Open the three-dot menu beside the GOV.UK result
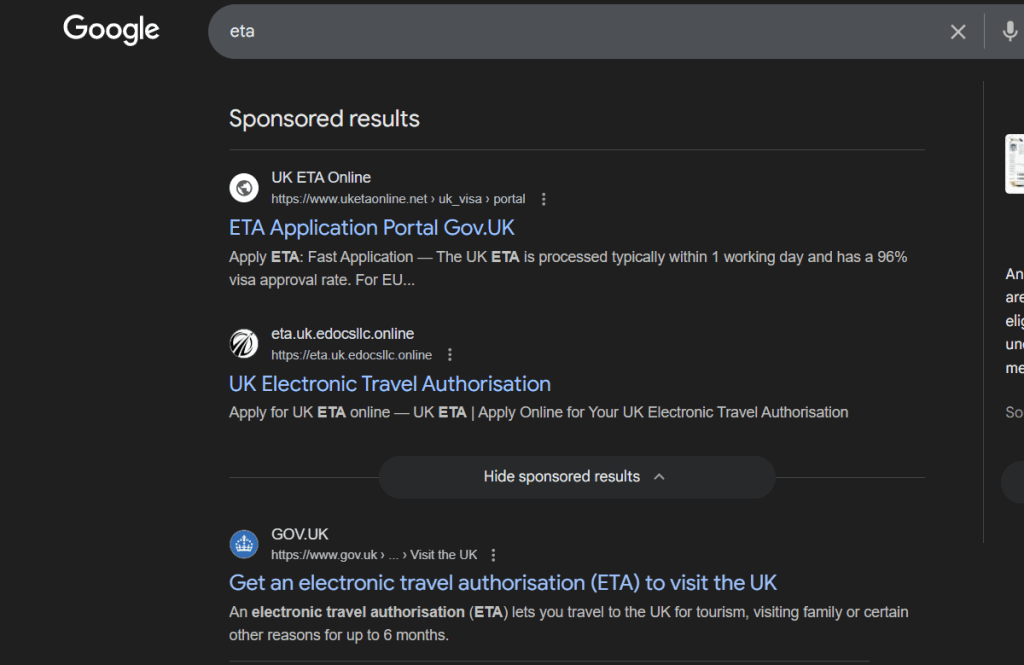This screenshot has height=665, width=1024. point(493,555)
